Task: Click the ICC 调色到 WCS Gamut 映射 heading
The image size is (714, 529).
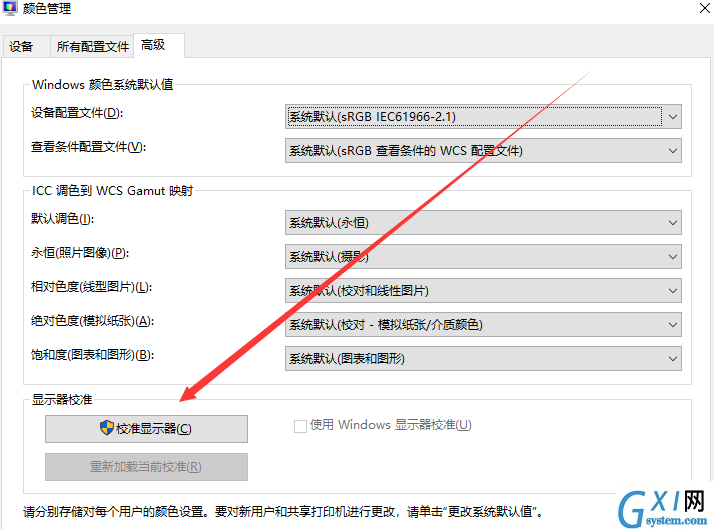Action: pos(112,191)
